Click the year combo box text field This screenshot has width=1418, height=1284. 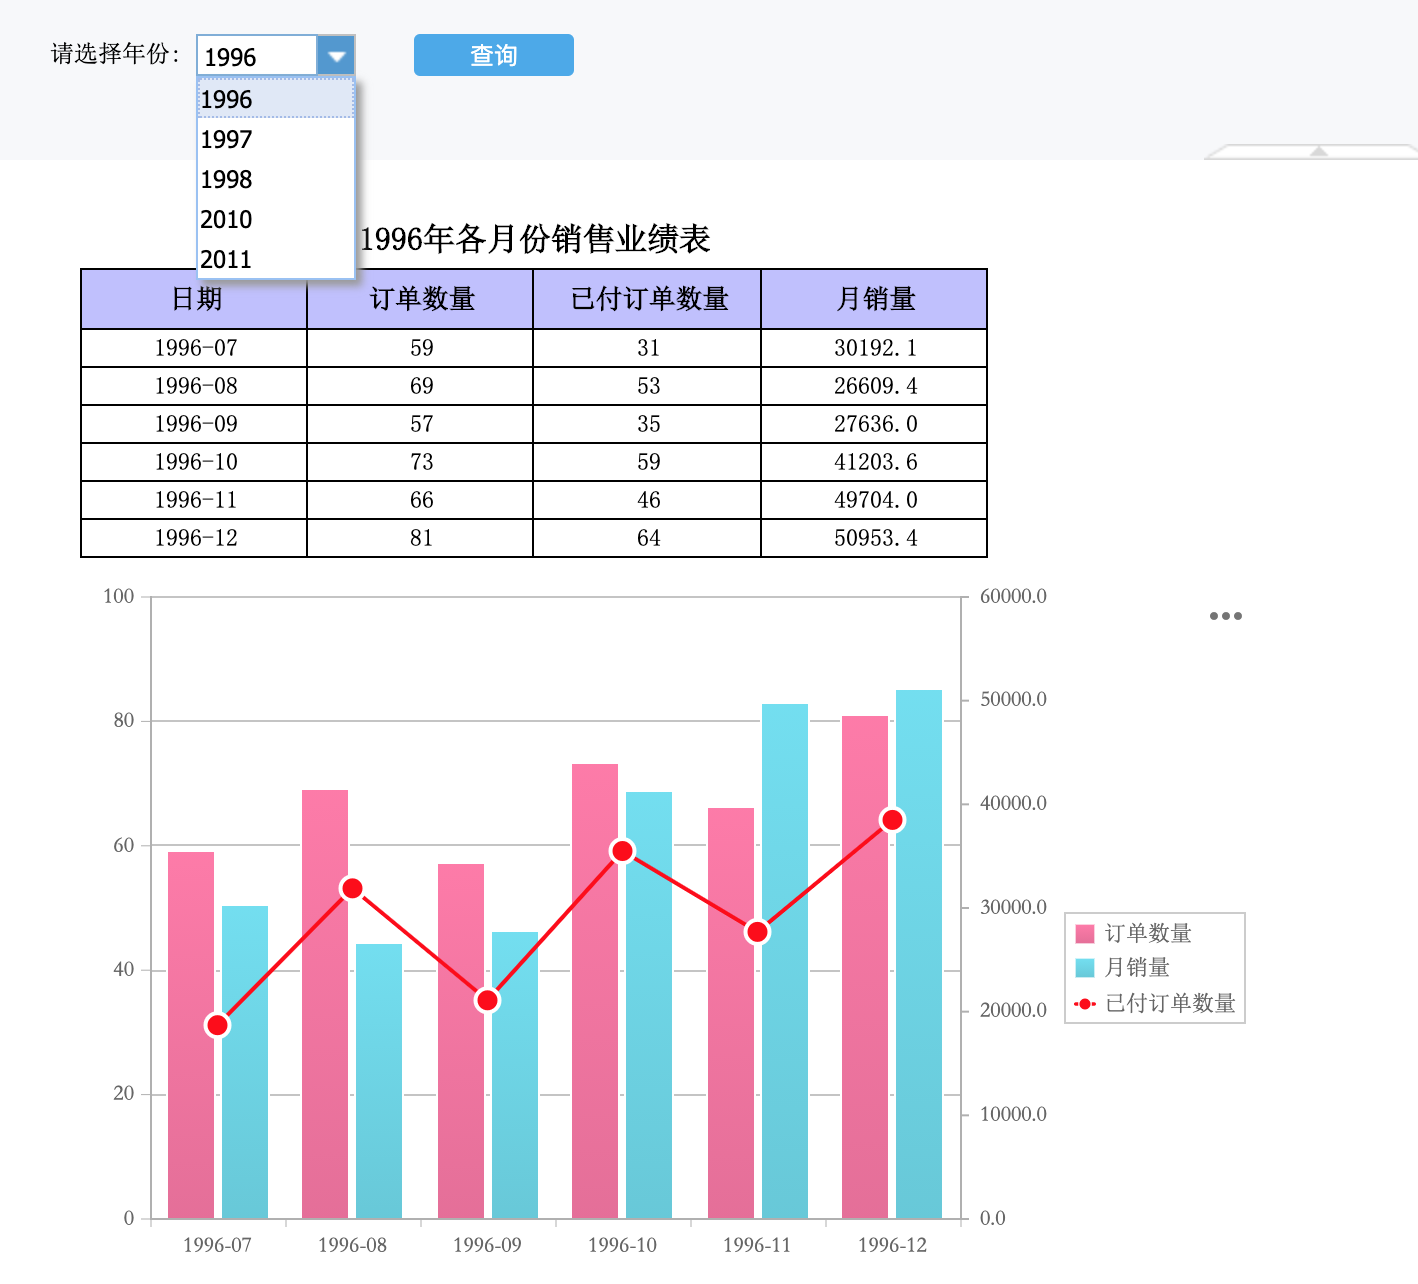click(257, 56)
